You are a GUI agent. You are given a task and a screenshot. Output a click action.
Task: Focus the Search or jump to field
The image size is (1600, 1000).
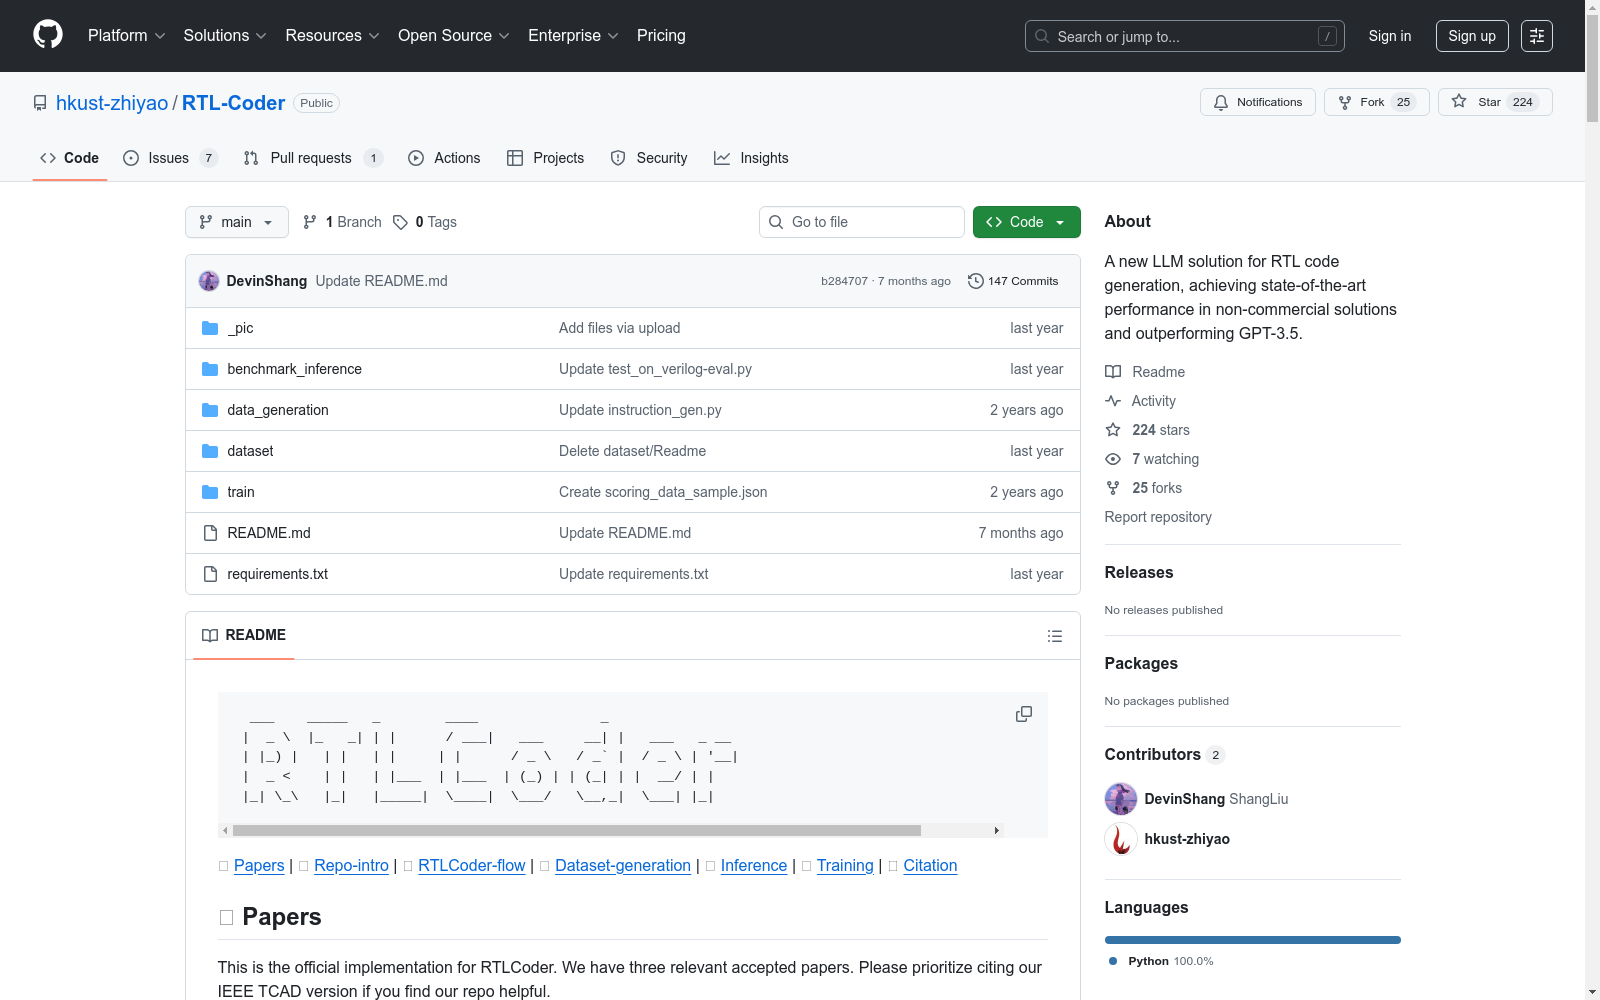click(1185, 36)
